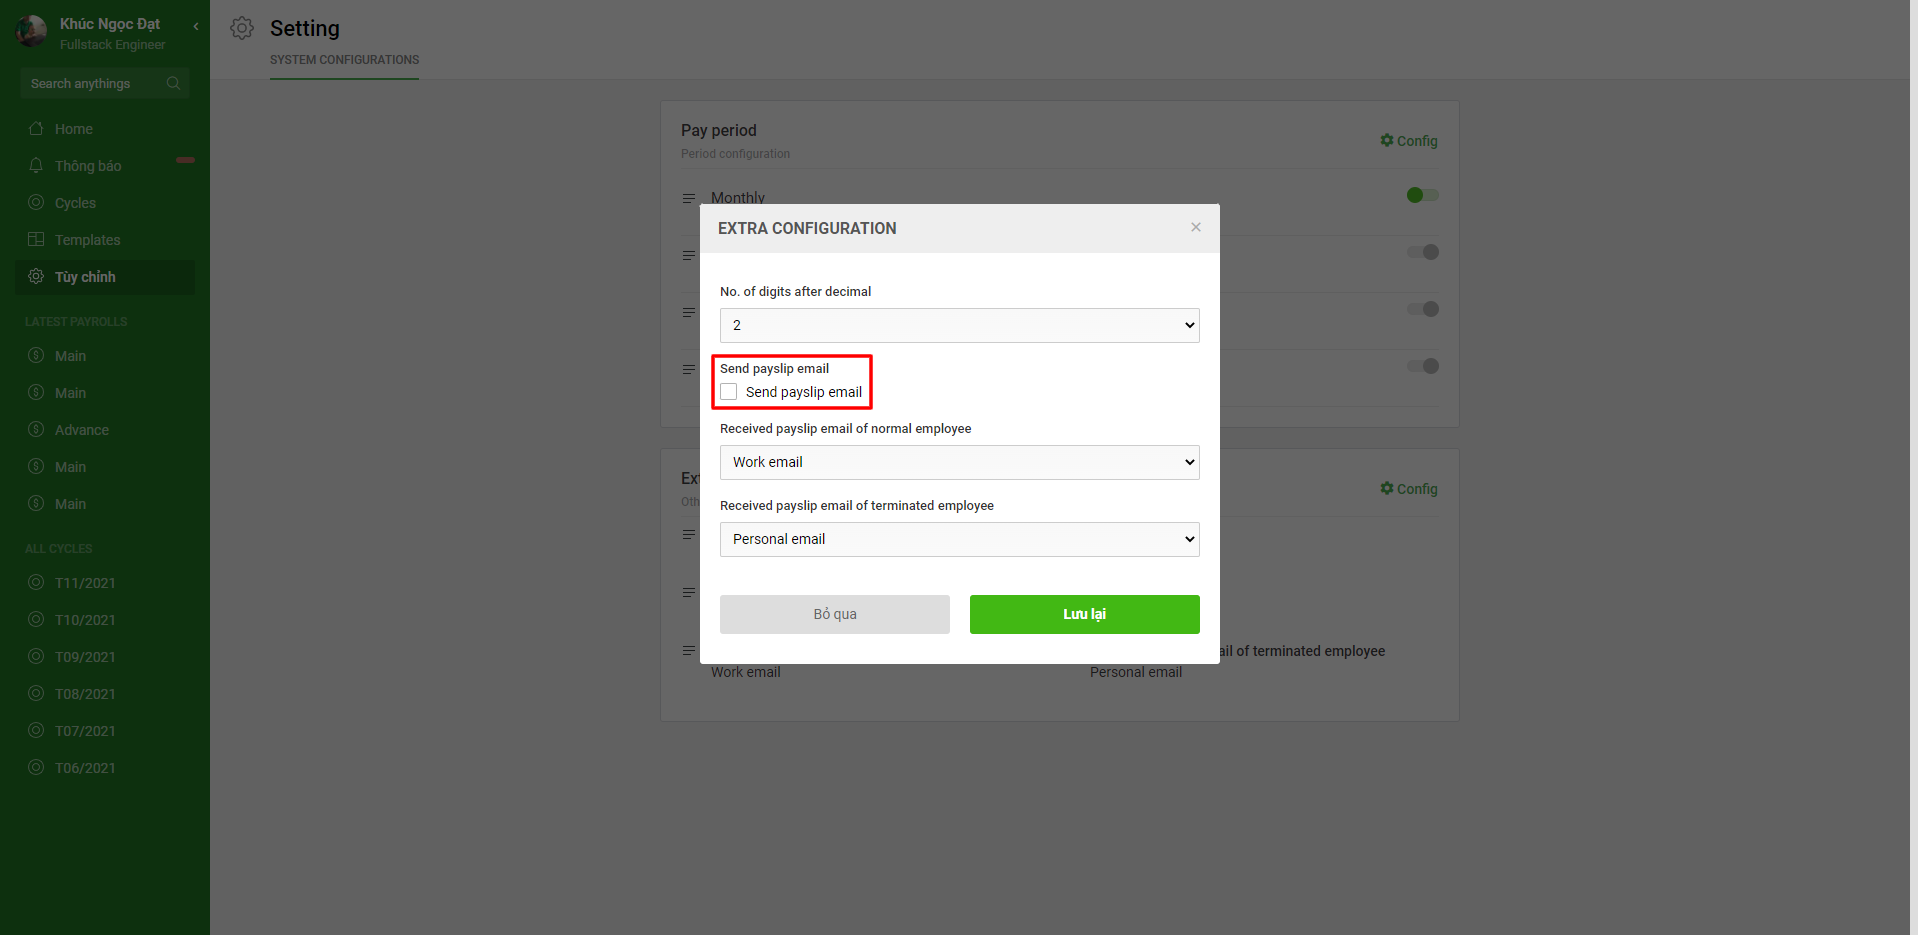Click the Cycles circle icon
Screen dimensions: 1918x935
[36, 202]
